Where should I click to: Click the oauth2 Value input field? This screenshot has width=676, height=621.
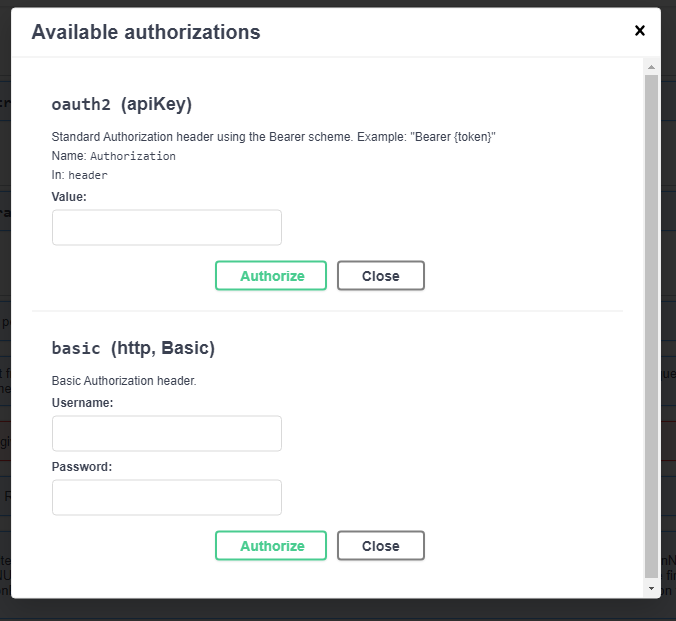167,228
